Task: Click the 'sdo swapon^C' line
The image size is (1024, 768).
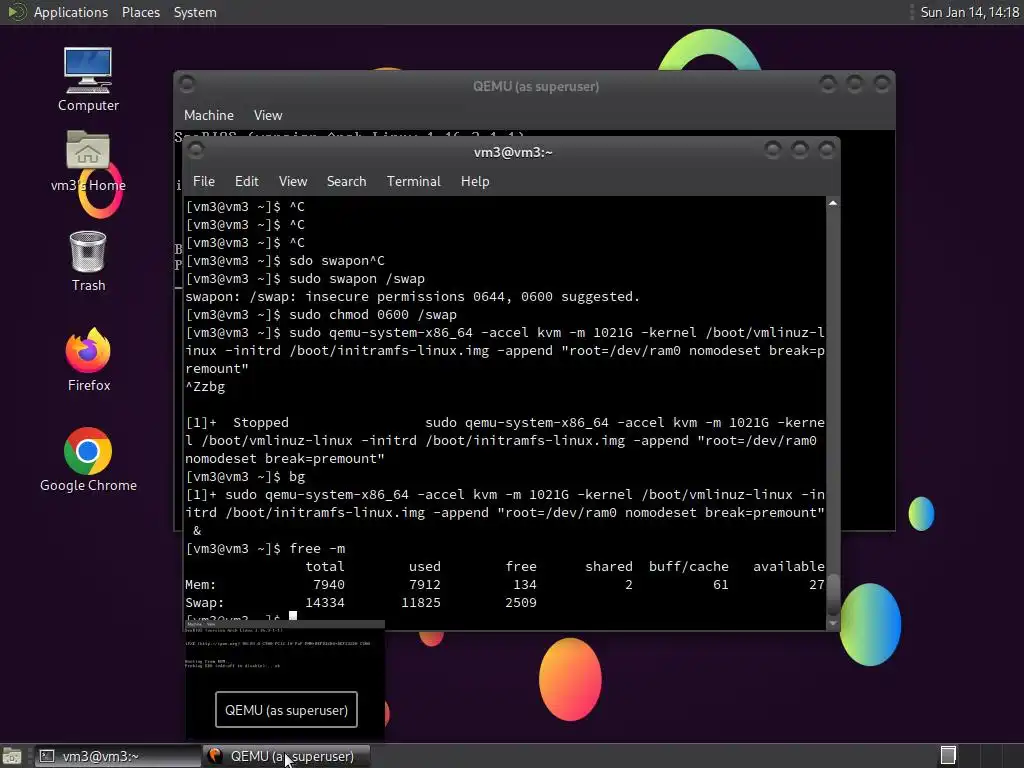Action: (285, 261)
